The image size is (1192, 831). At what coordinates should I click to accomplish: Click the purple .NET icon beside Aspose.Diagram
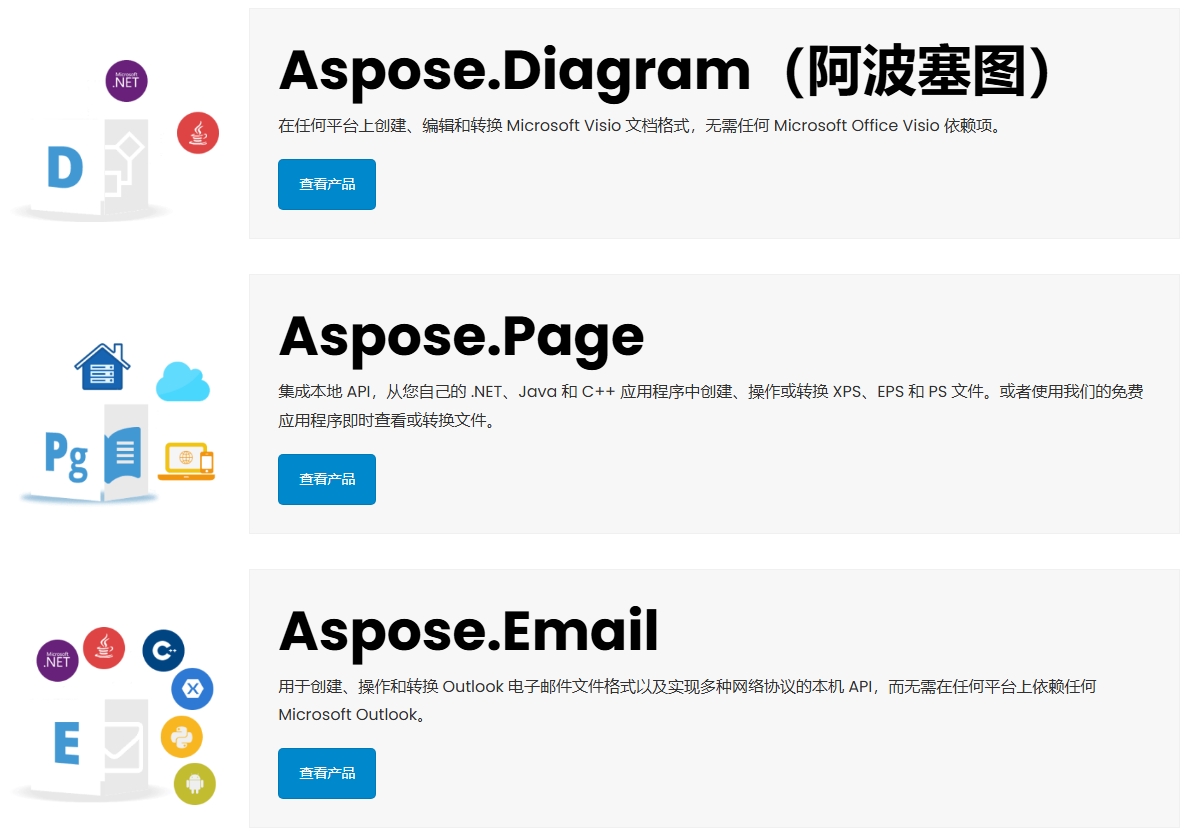(126, 81)
